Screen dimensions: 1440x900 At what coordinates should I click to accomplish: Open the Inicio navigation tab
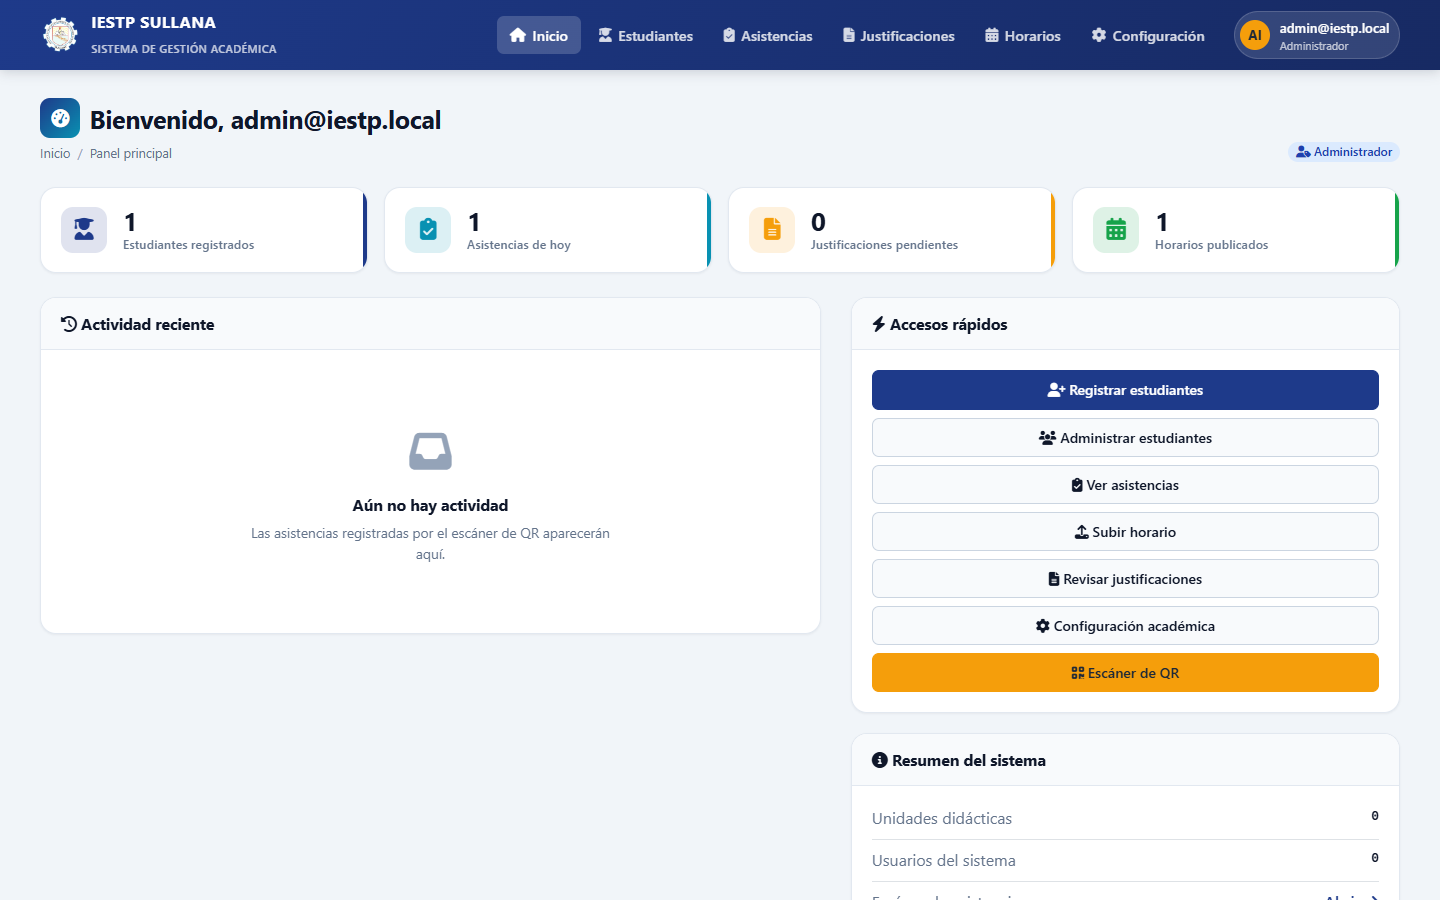pyautogui.click(x=539, y=35)
